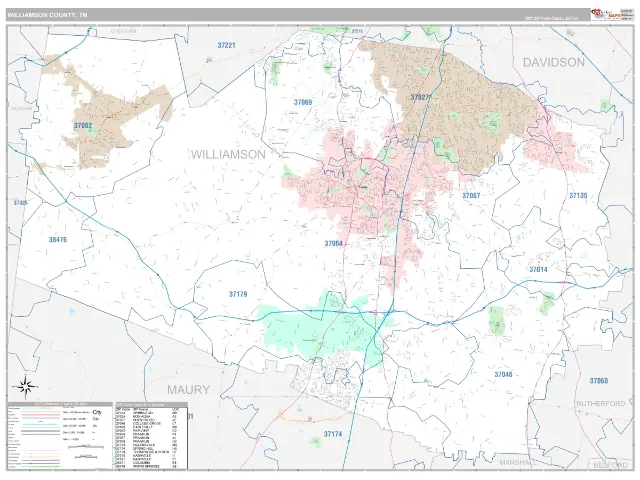This screenshot has width=640, height=480.
Task: Click the WILLIAMSON county label
Action: pyautogui.click(x=228, y=154)
